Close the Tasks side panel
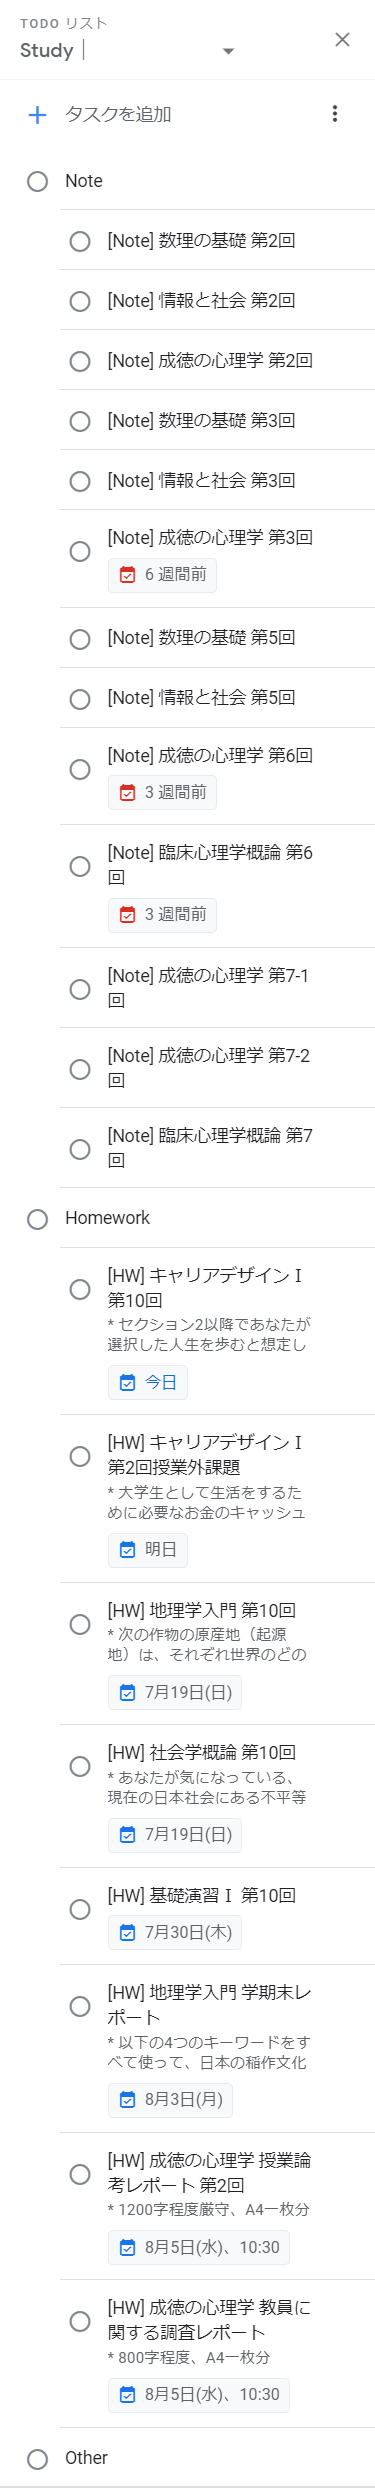The width and height of the screenshot is (375, 2488). pos(342,39)
